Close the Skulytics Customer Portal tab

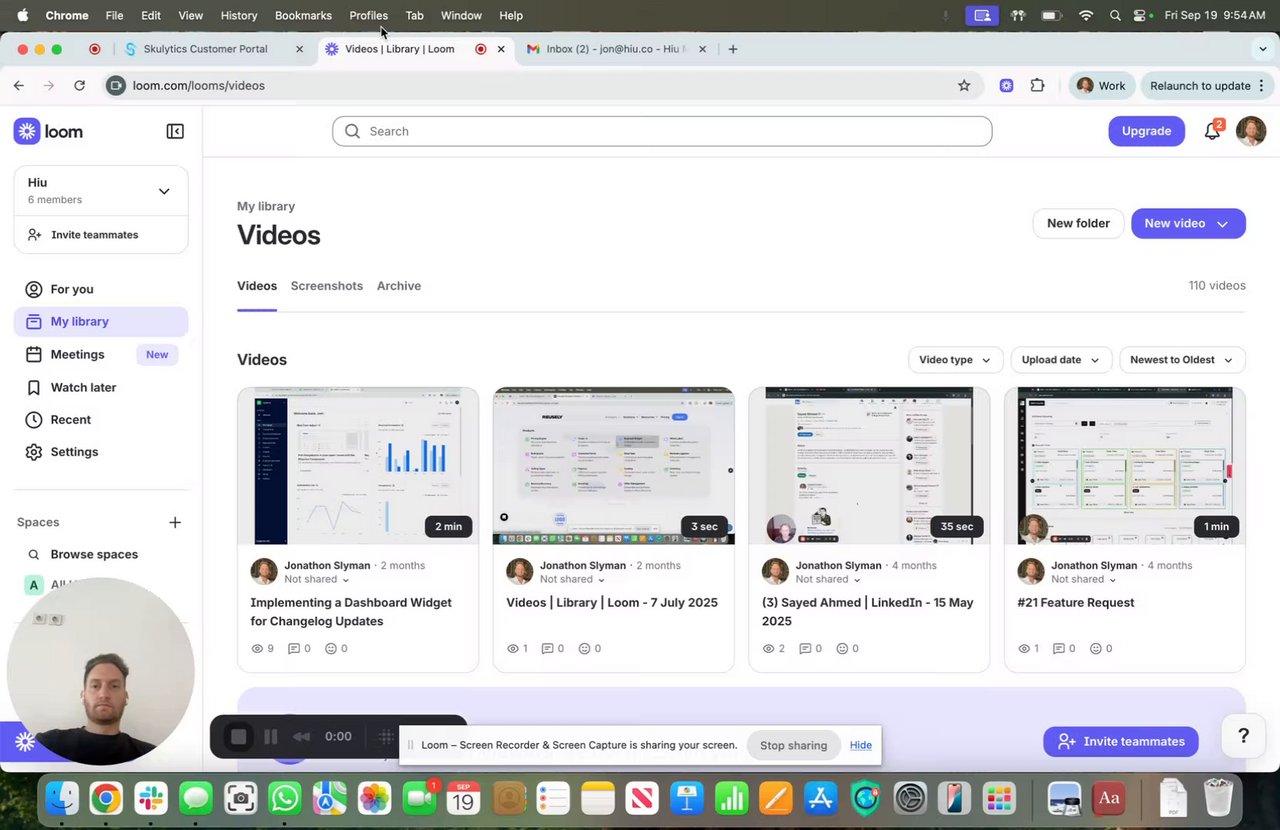click(x=299, y=49)
